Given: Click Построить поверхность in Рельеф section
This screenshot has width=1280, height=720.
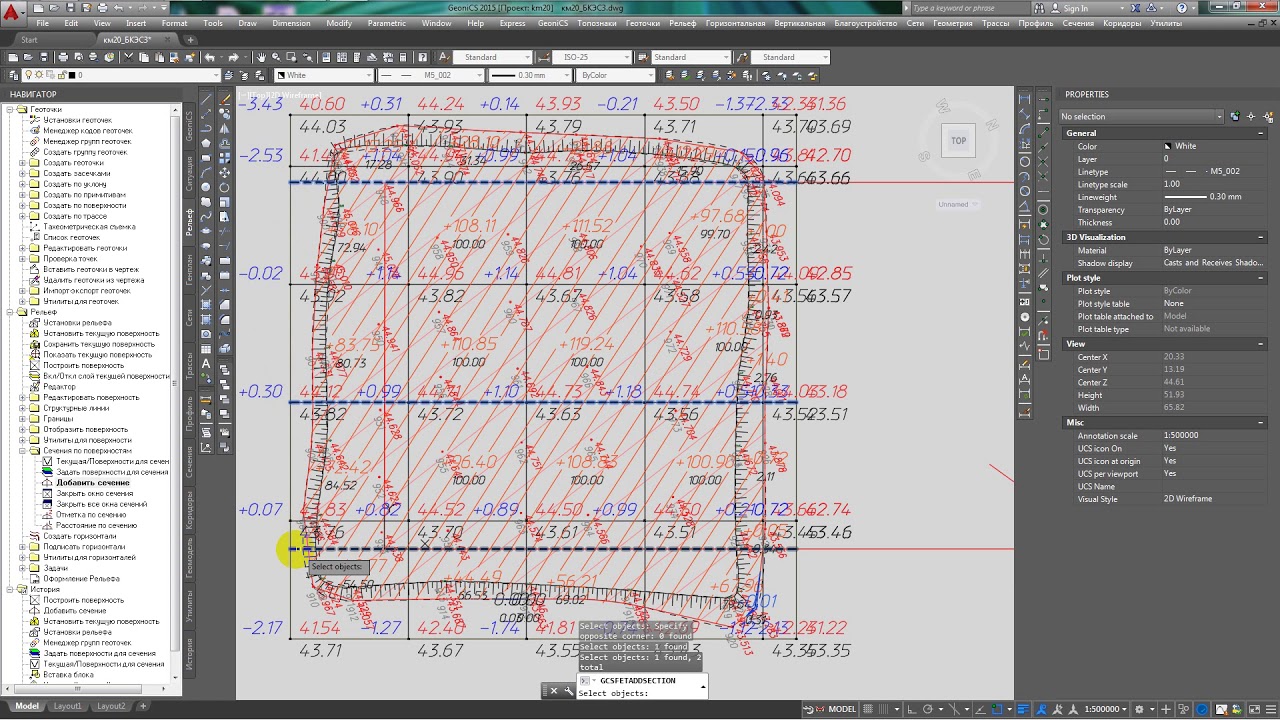Looking at the screenshot, I should tap(83, 365).
